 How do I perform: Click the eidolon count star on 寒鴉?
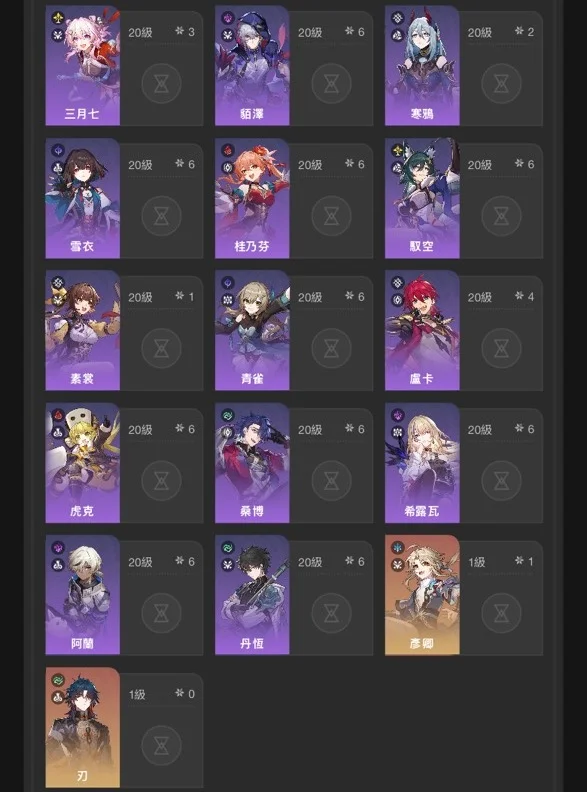coord(519,31)
